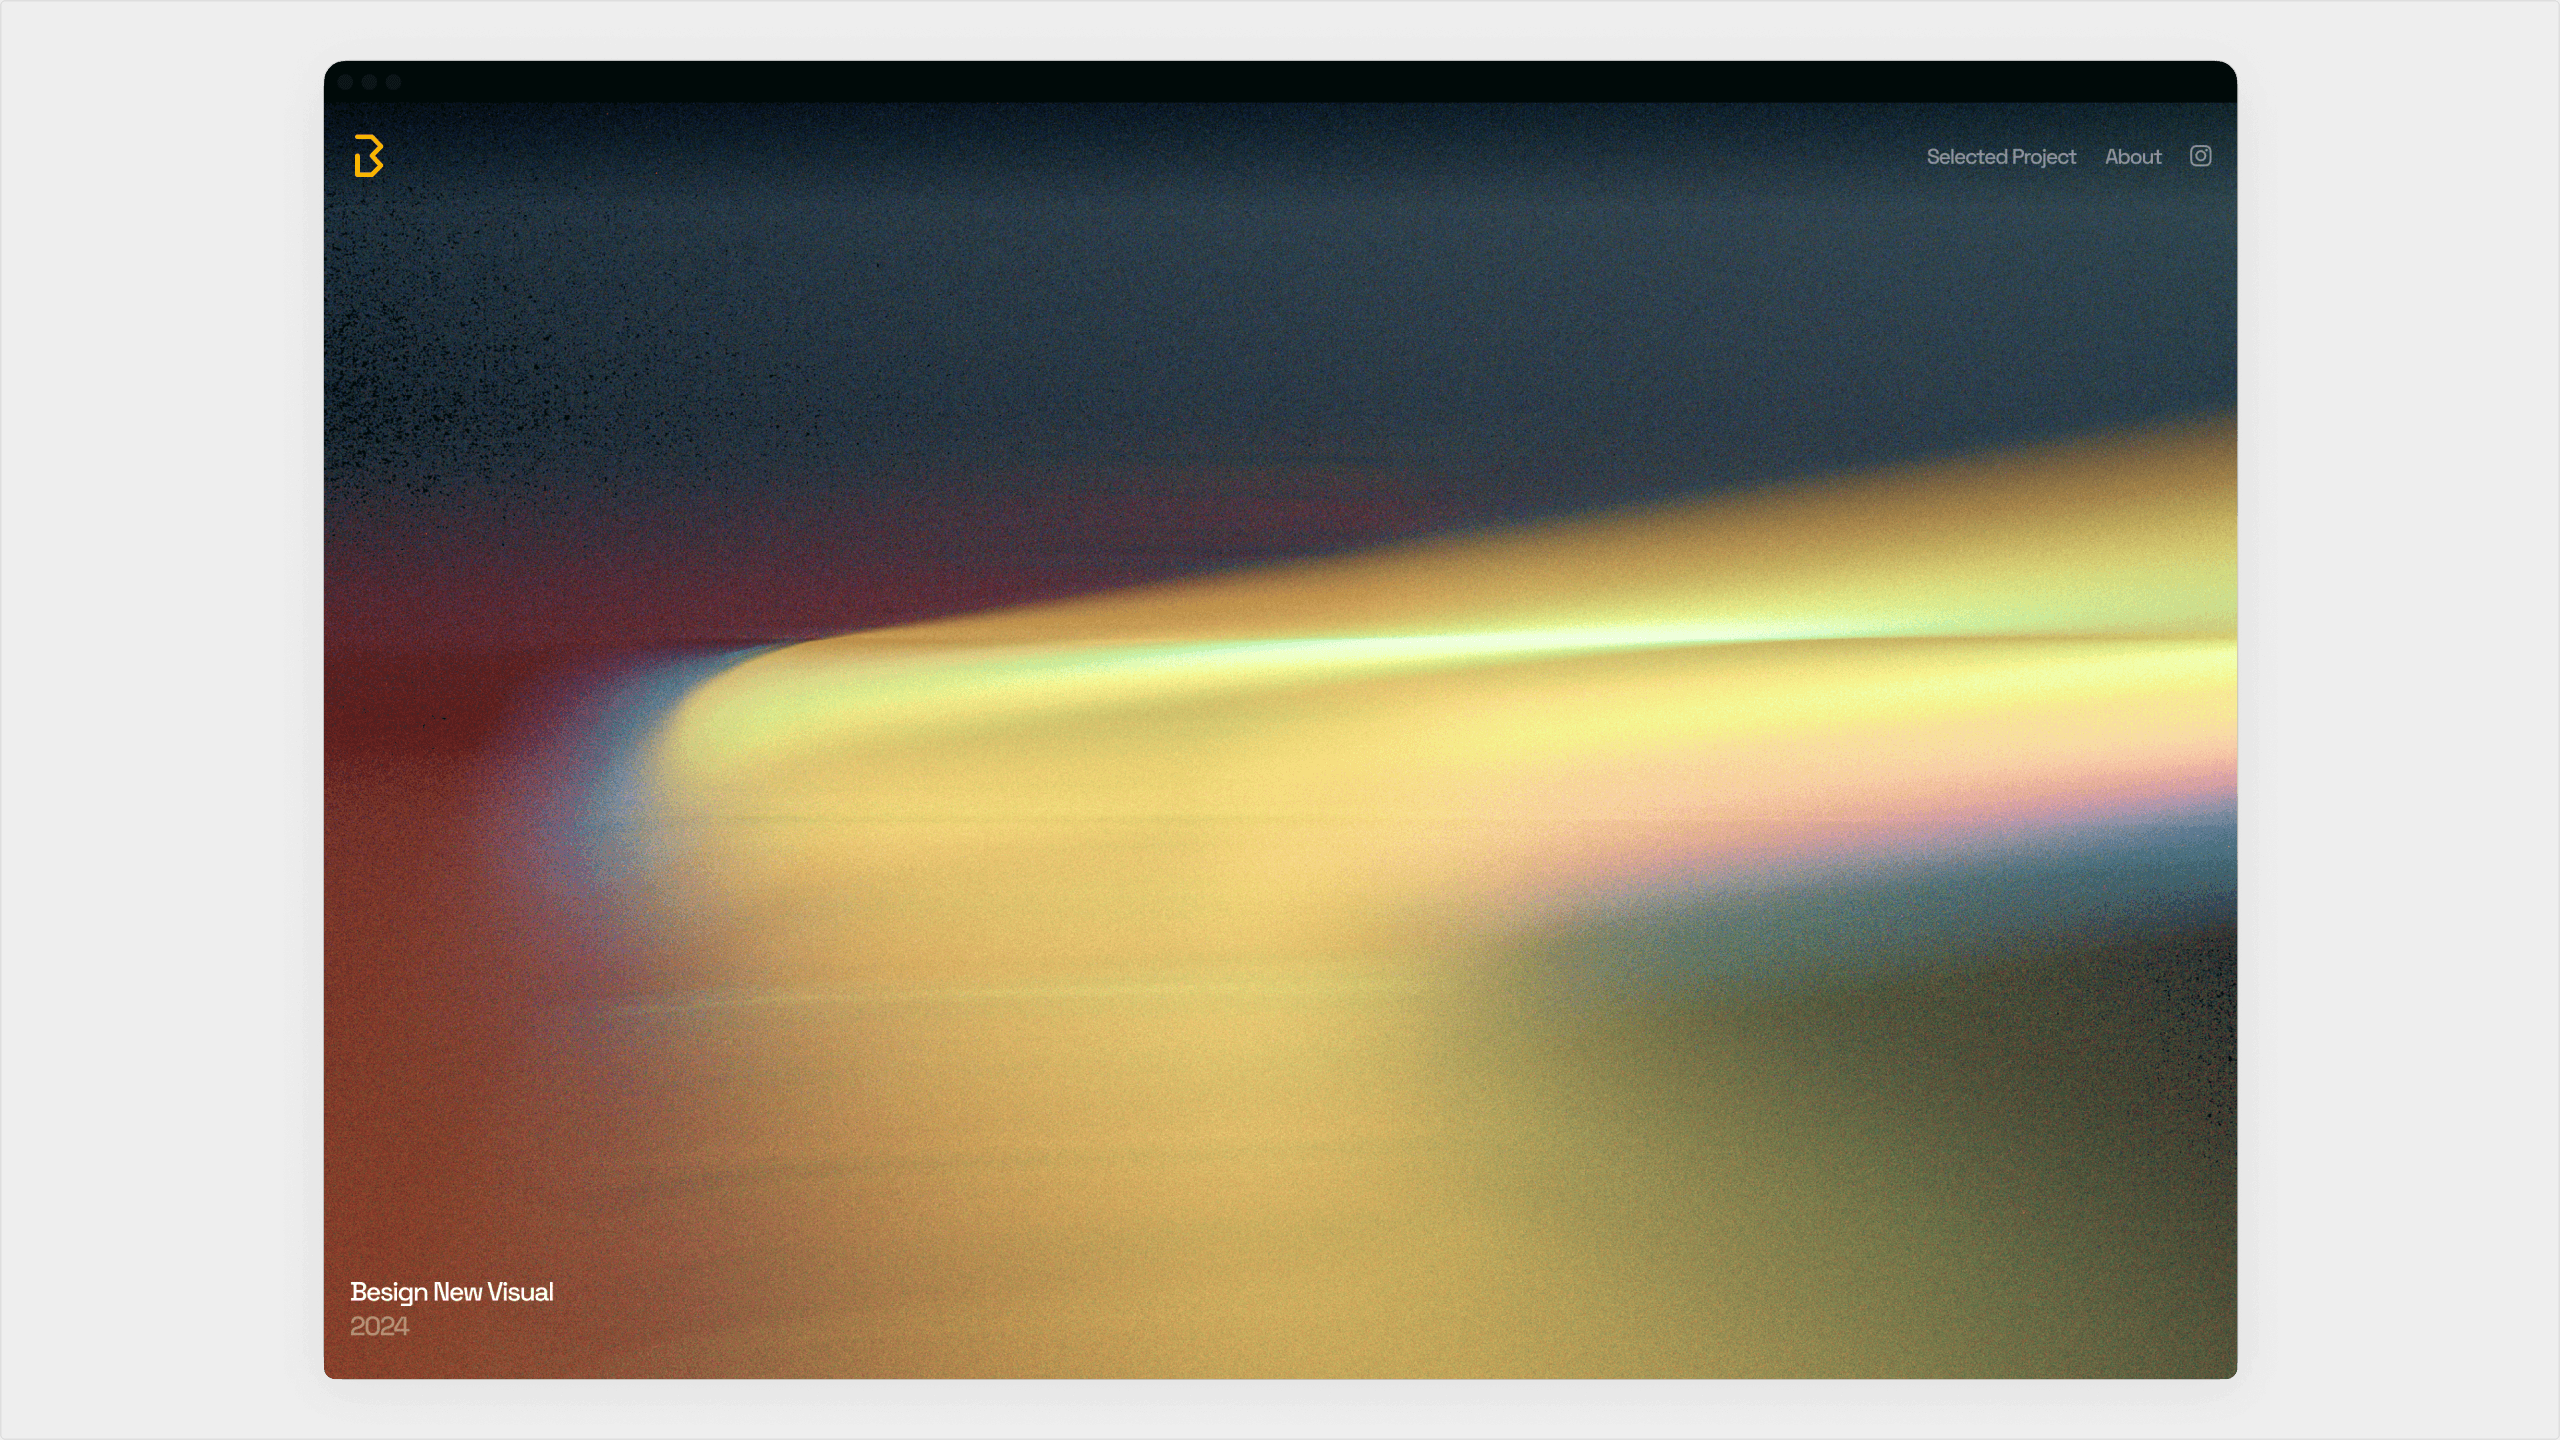
Task: Click the yellow B logo
Action: point(368,156)
